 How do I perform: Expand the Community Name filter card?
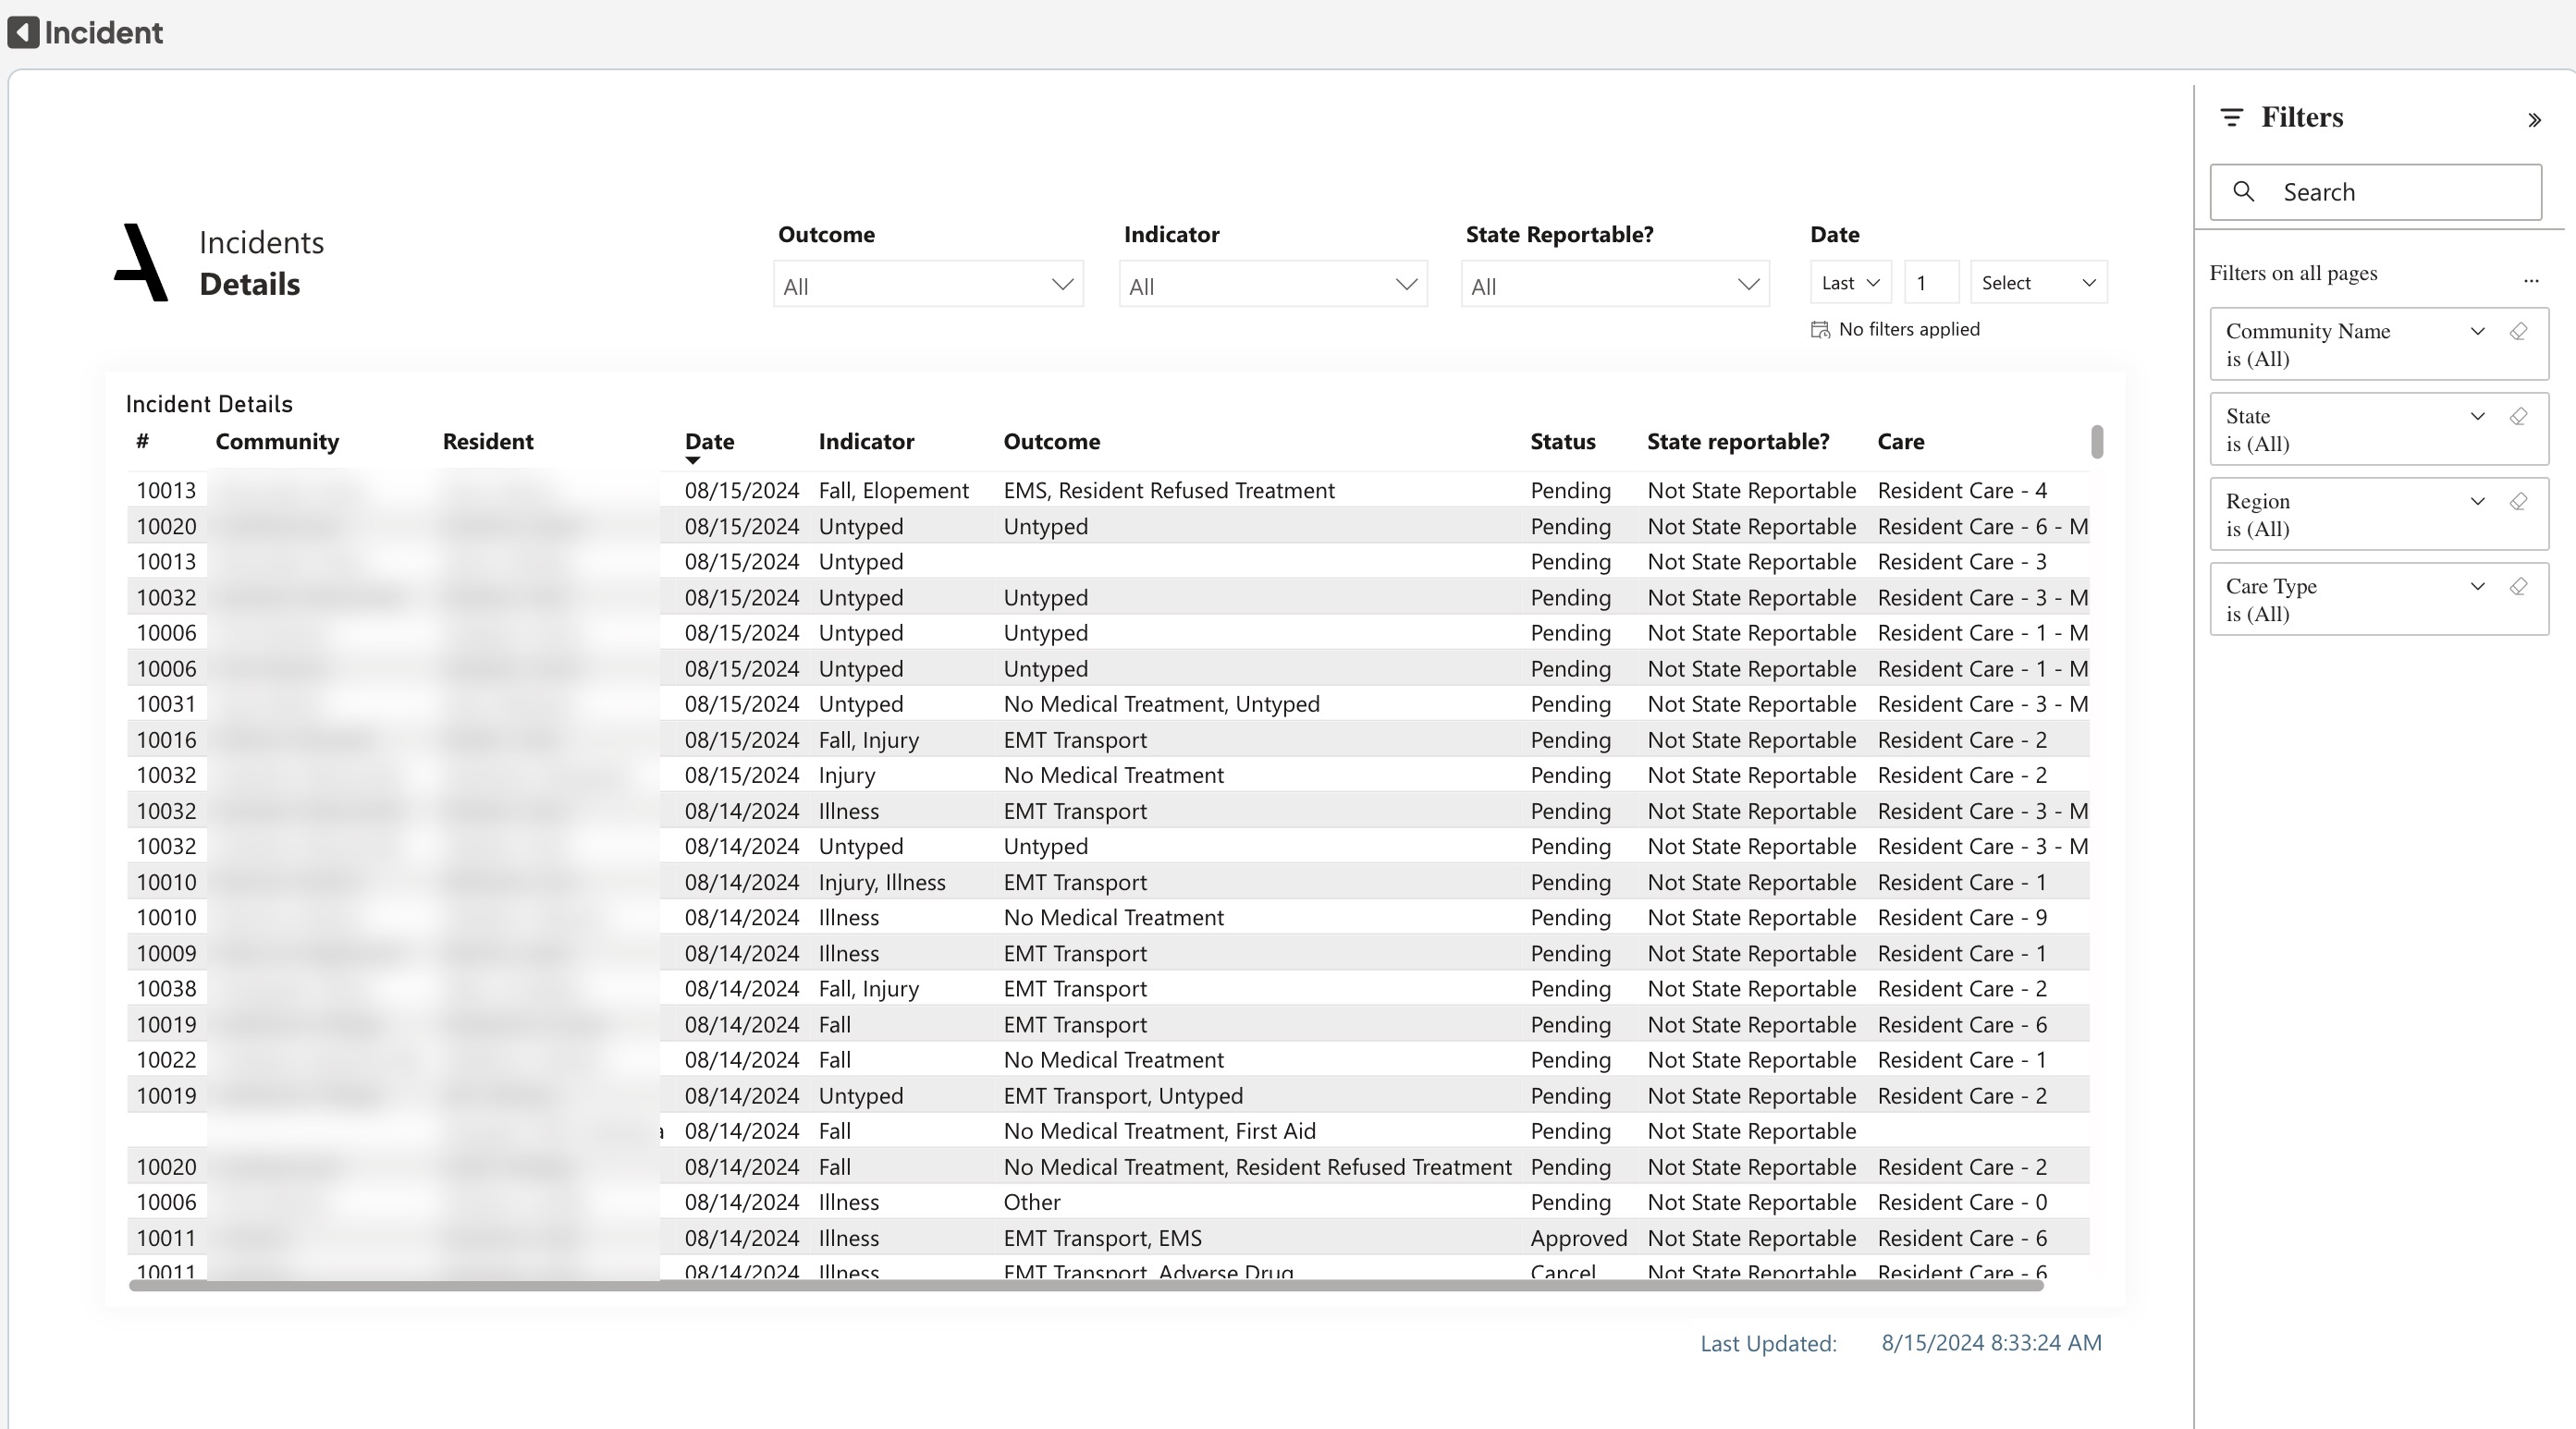tap(2477, 332)
